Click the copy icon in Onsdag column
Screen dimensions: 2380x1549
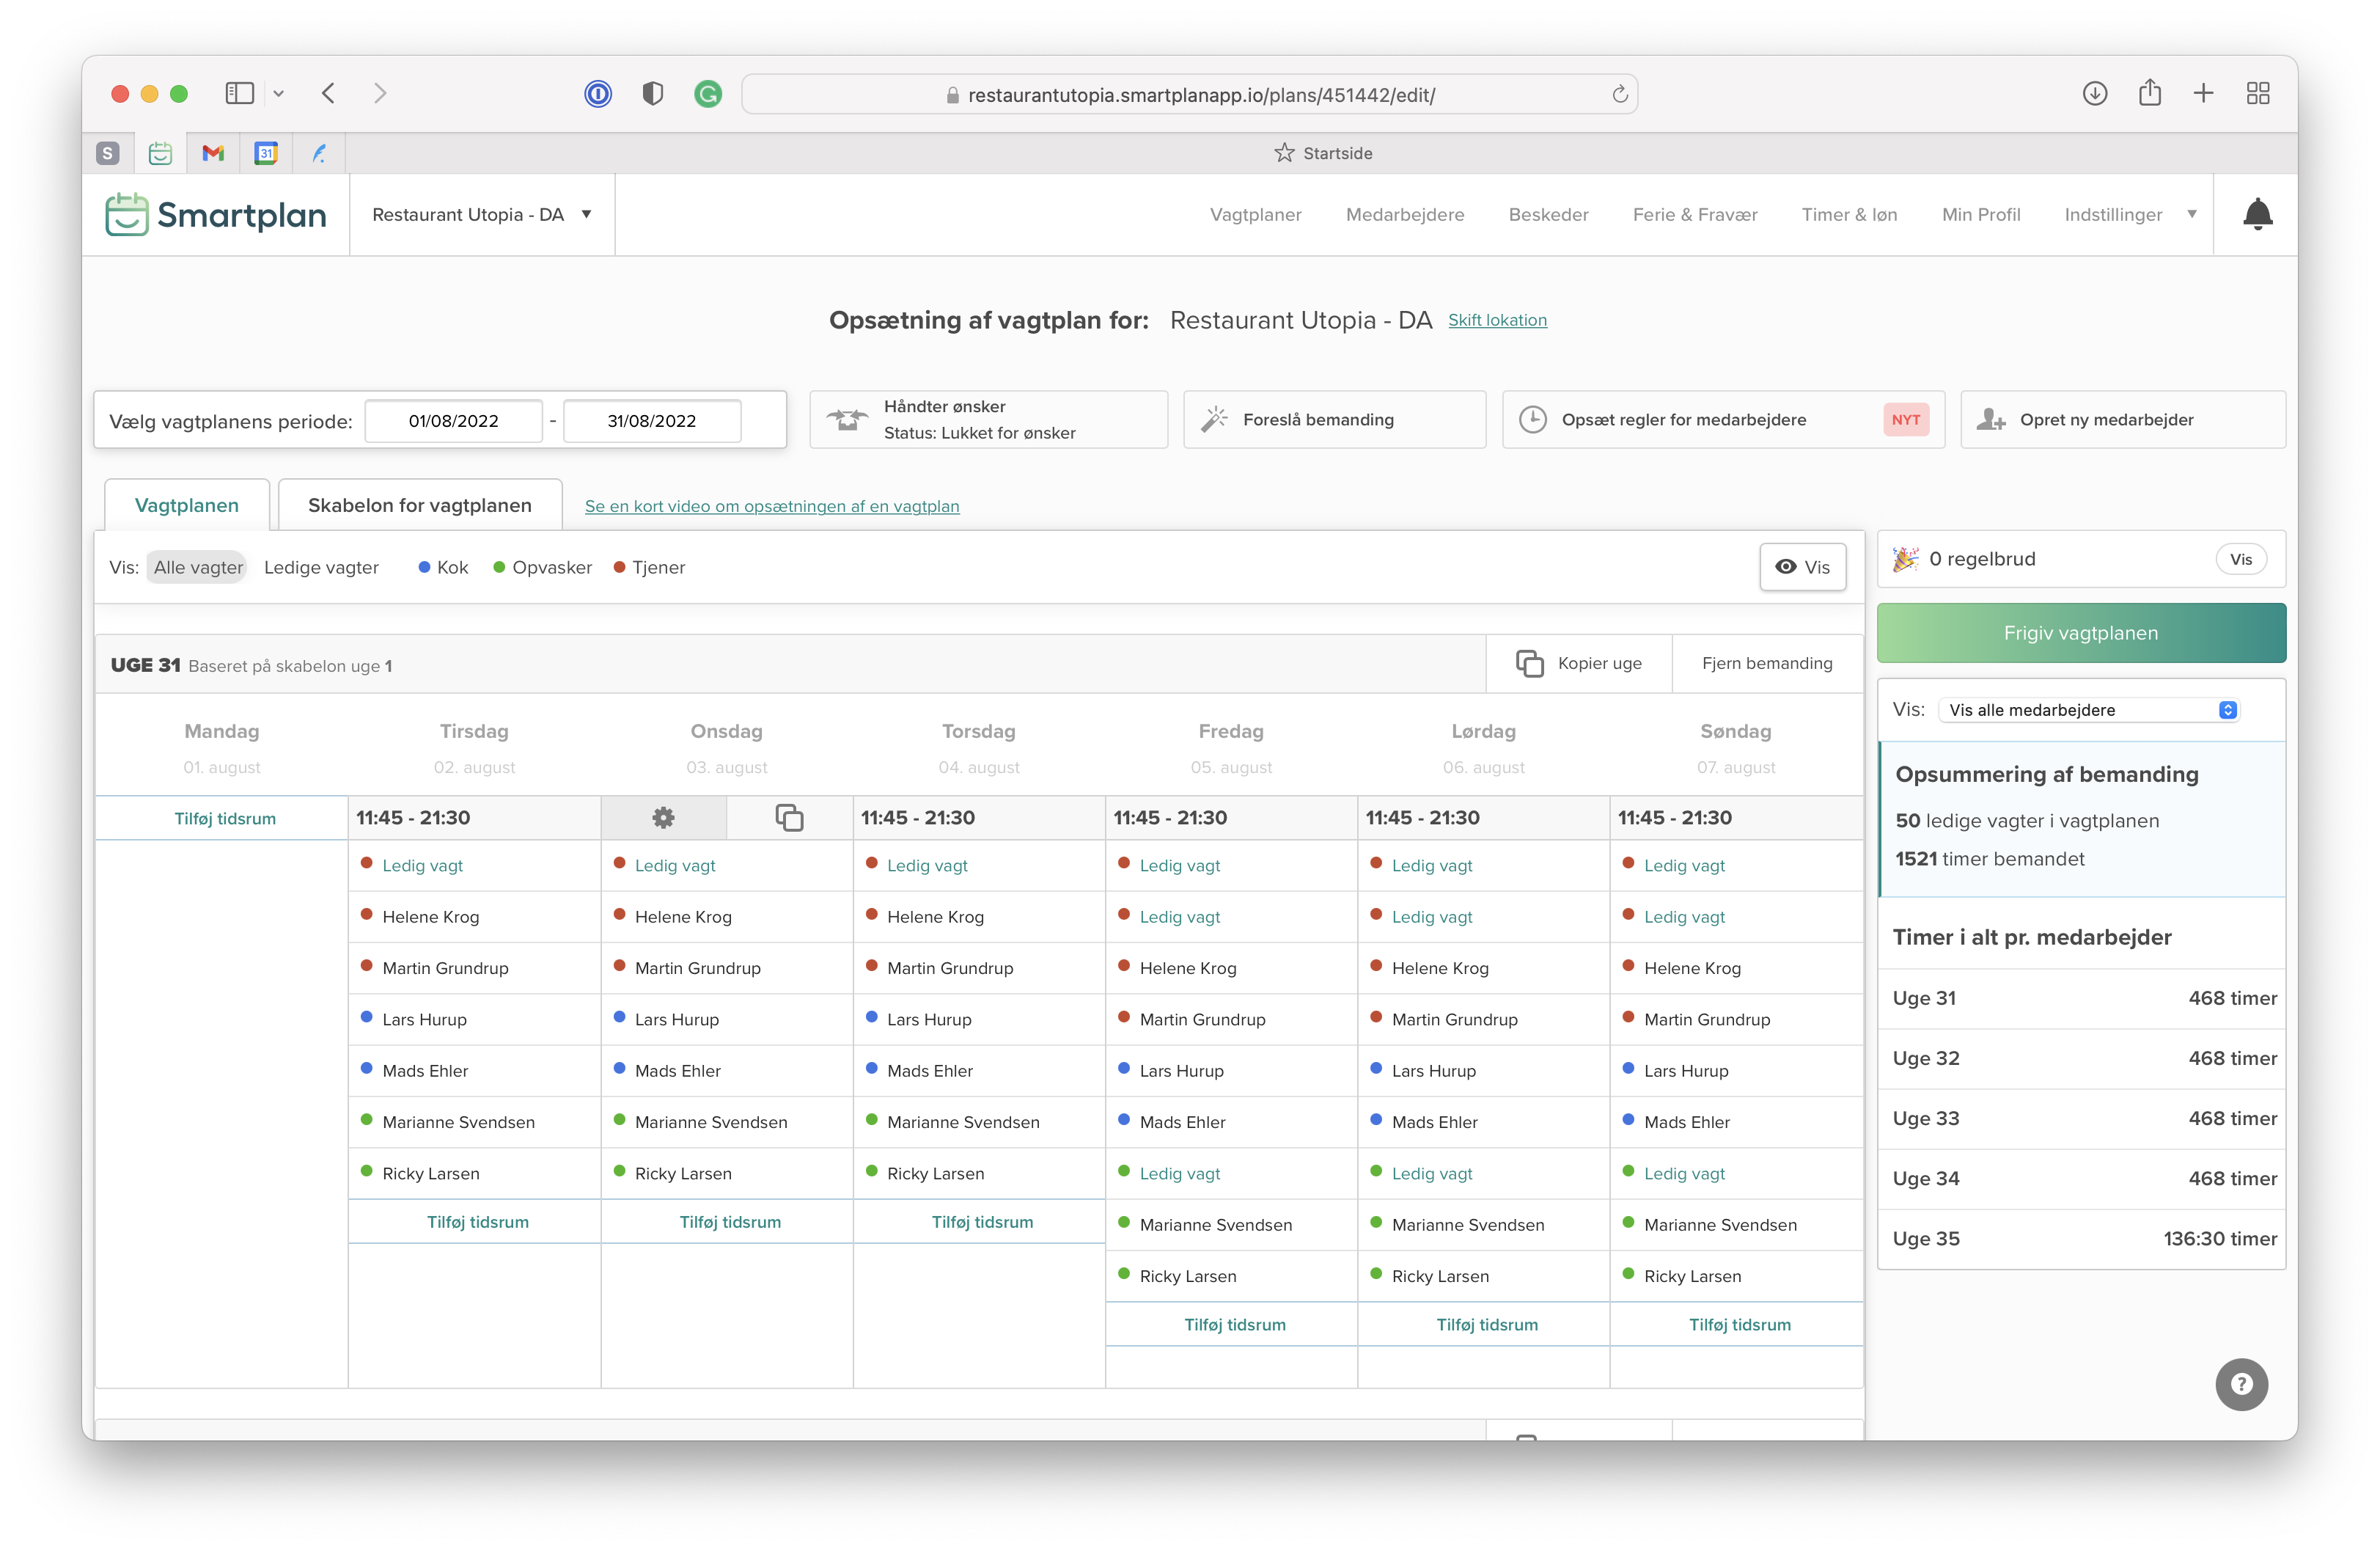(x=789, y=818)
